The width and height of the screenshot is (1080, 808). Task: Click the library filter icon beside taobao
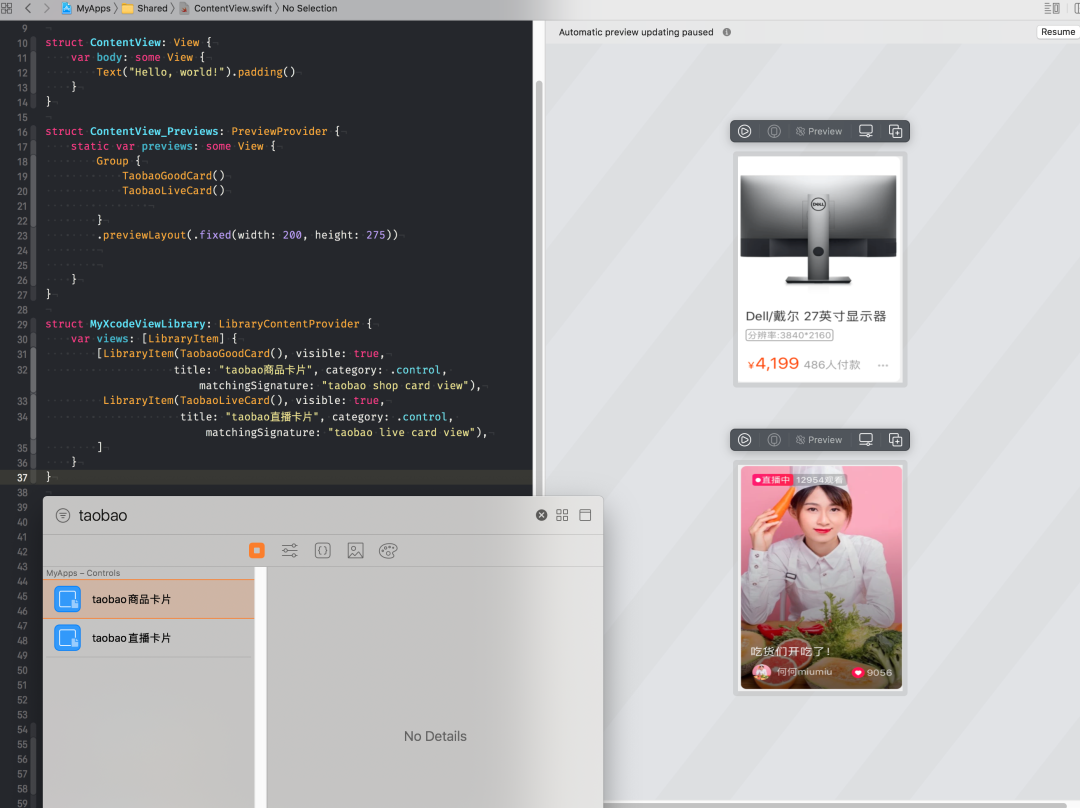click(63, 515)
